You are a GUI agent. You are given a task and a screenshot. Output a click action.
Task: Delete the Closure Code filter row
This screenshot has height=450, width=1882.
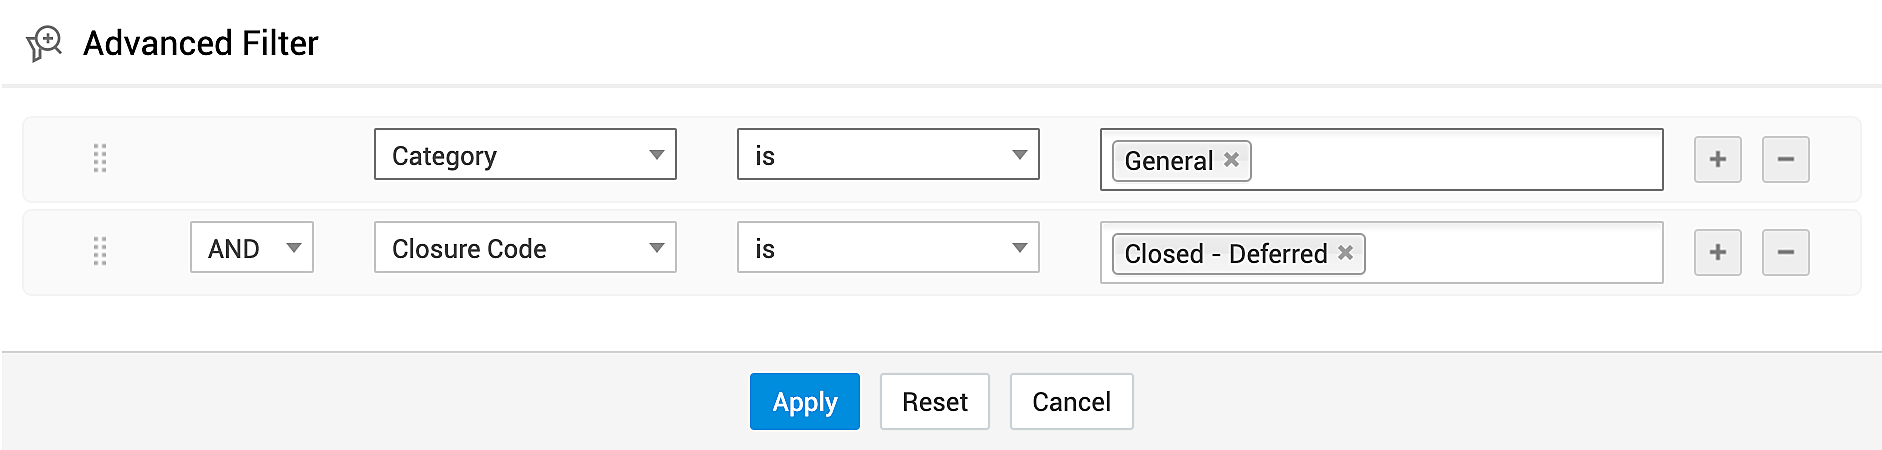(x=1785, y=252)
